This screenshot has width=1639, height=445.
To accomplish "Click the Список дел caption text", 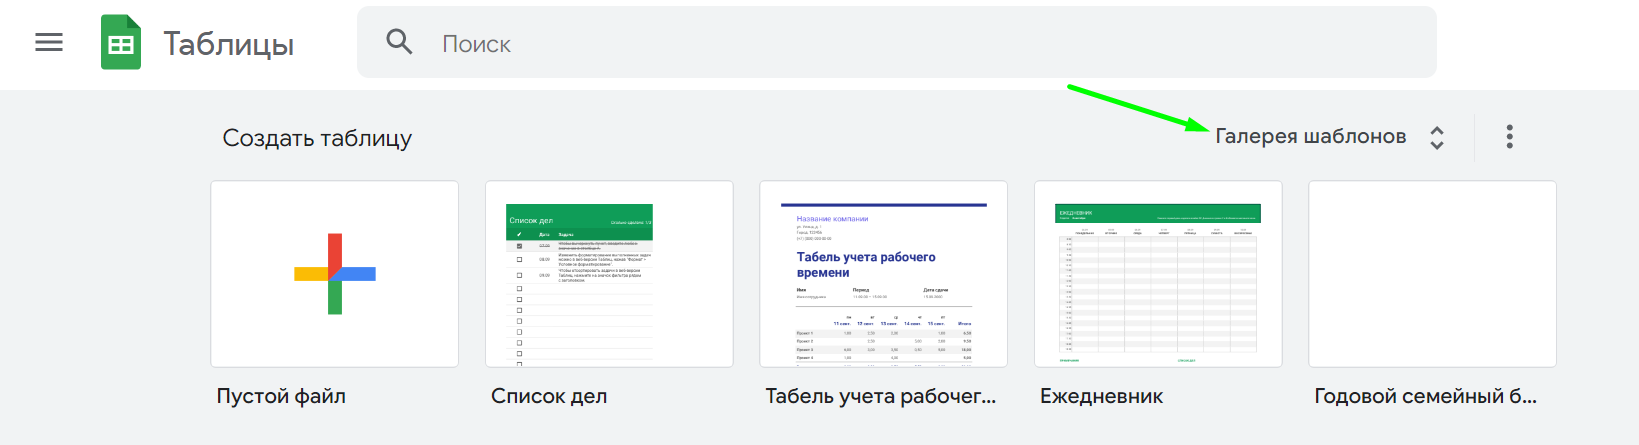I will pyautogui.click(x=549, y=396).
